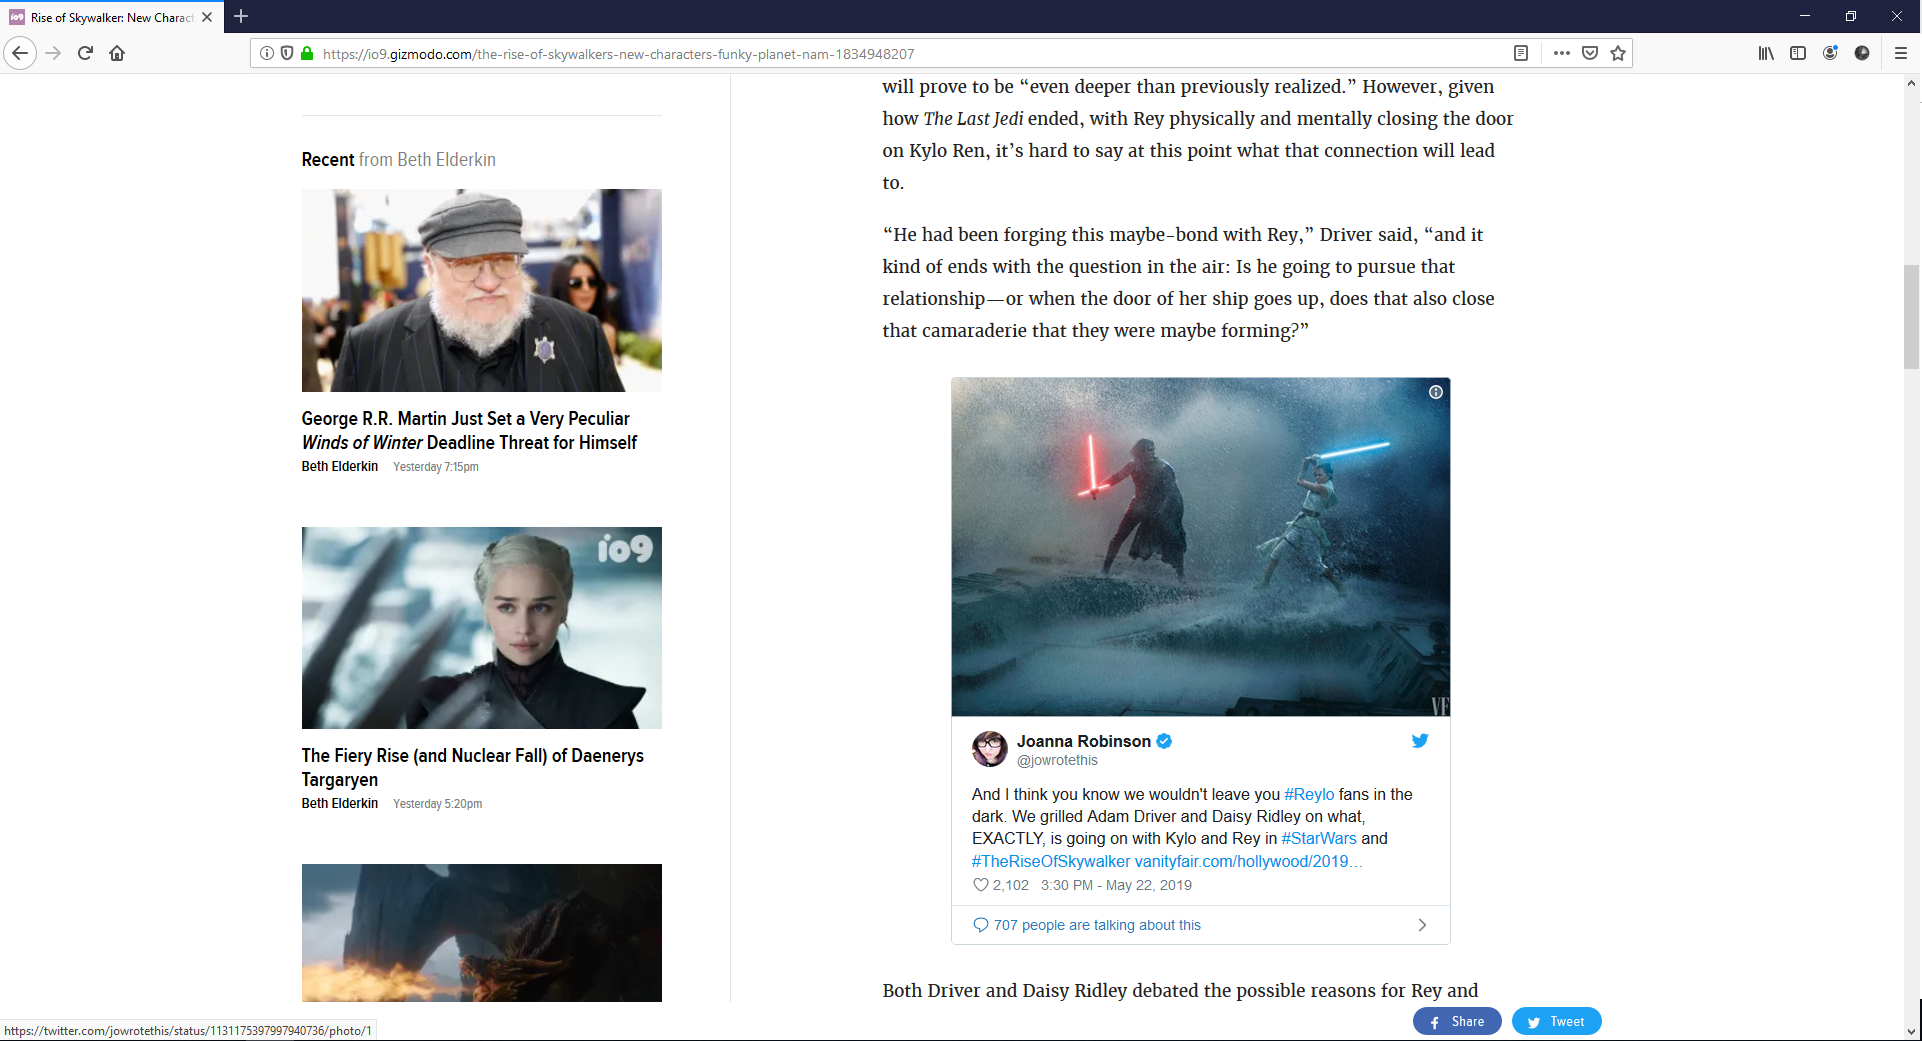Open the page actions ellipsis menu

click(1561, 53)
